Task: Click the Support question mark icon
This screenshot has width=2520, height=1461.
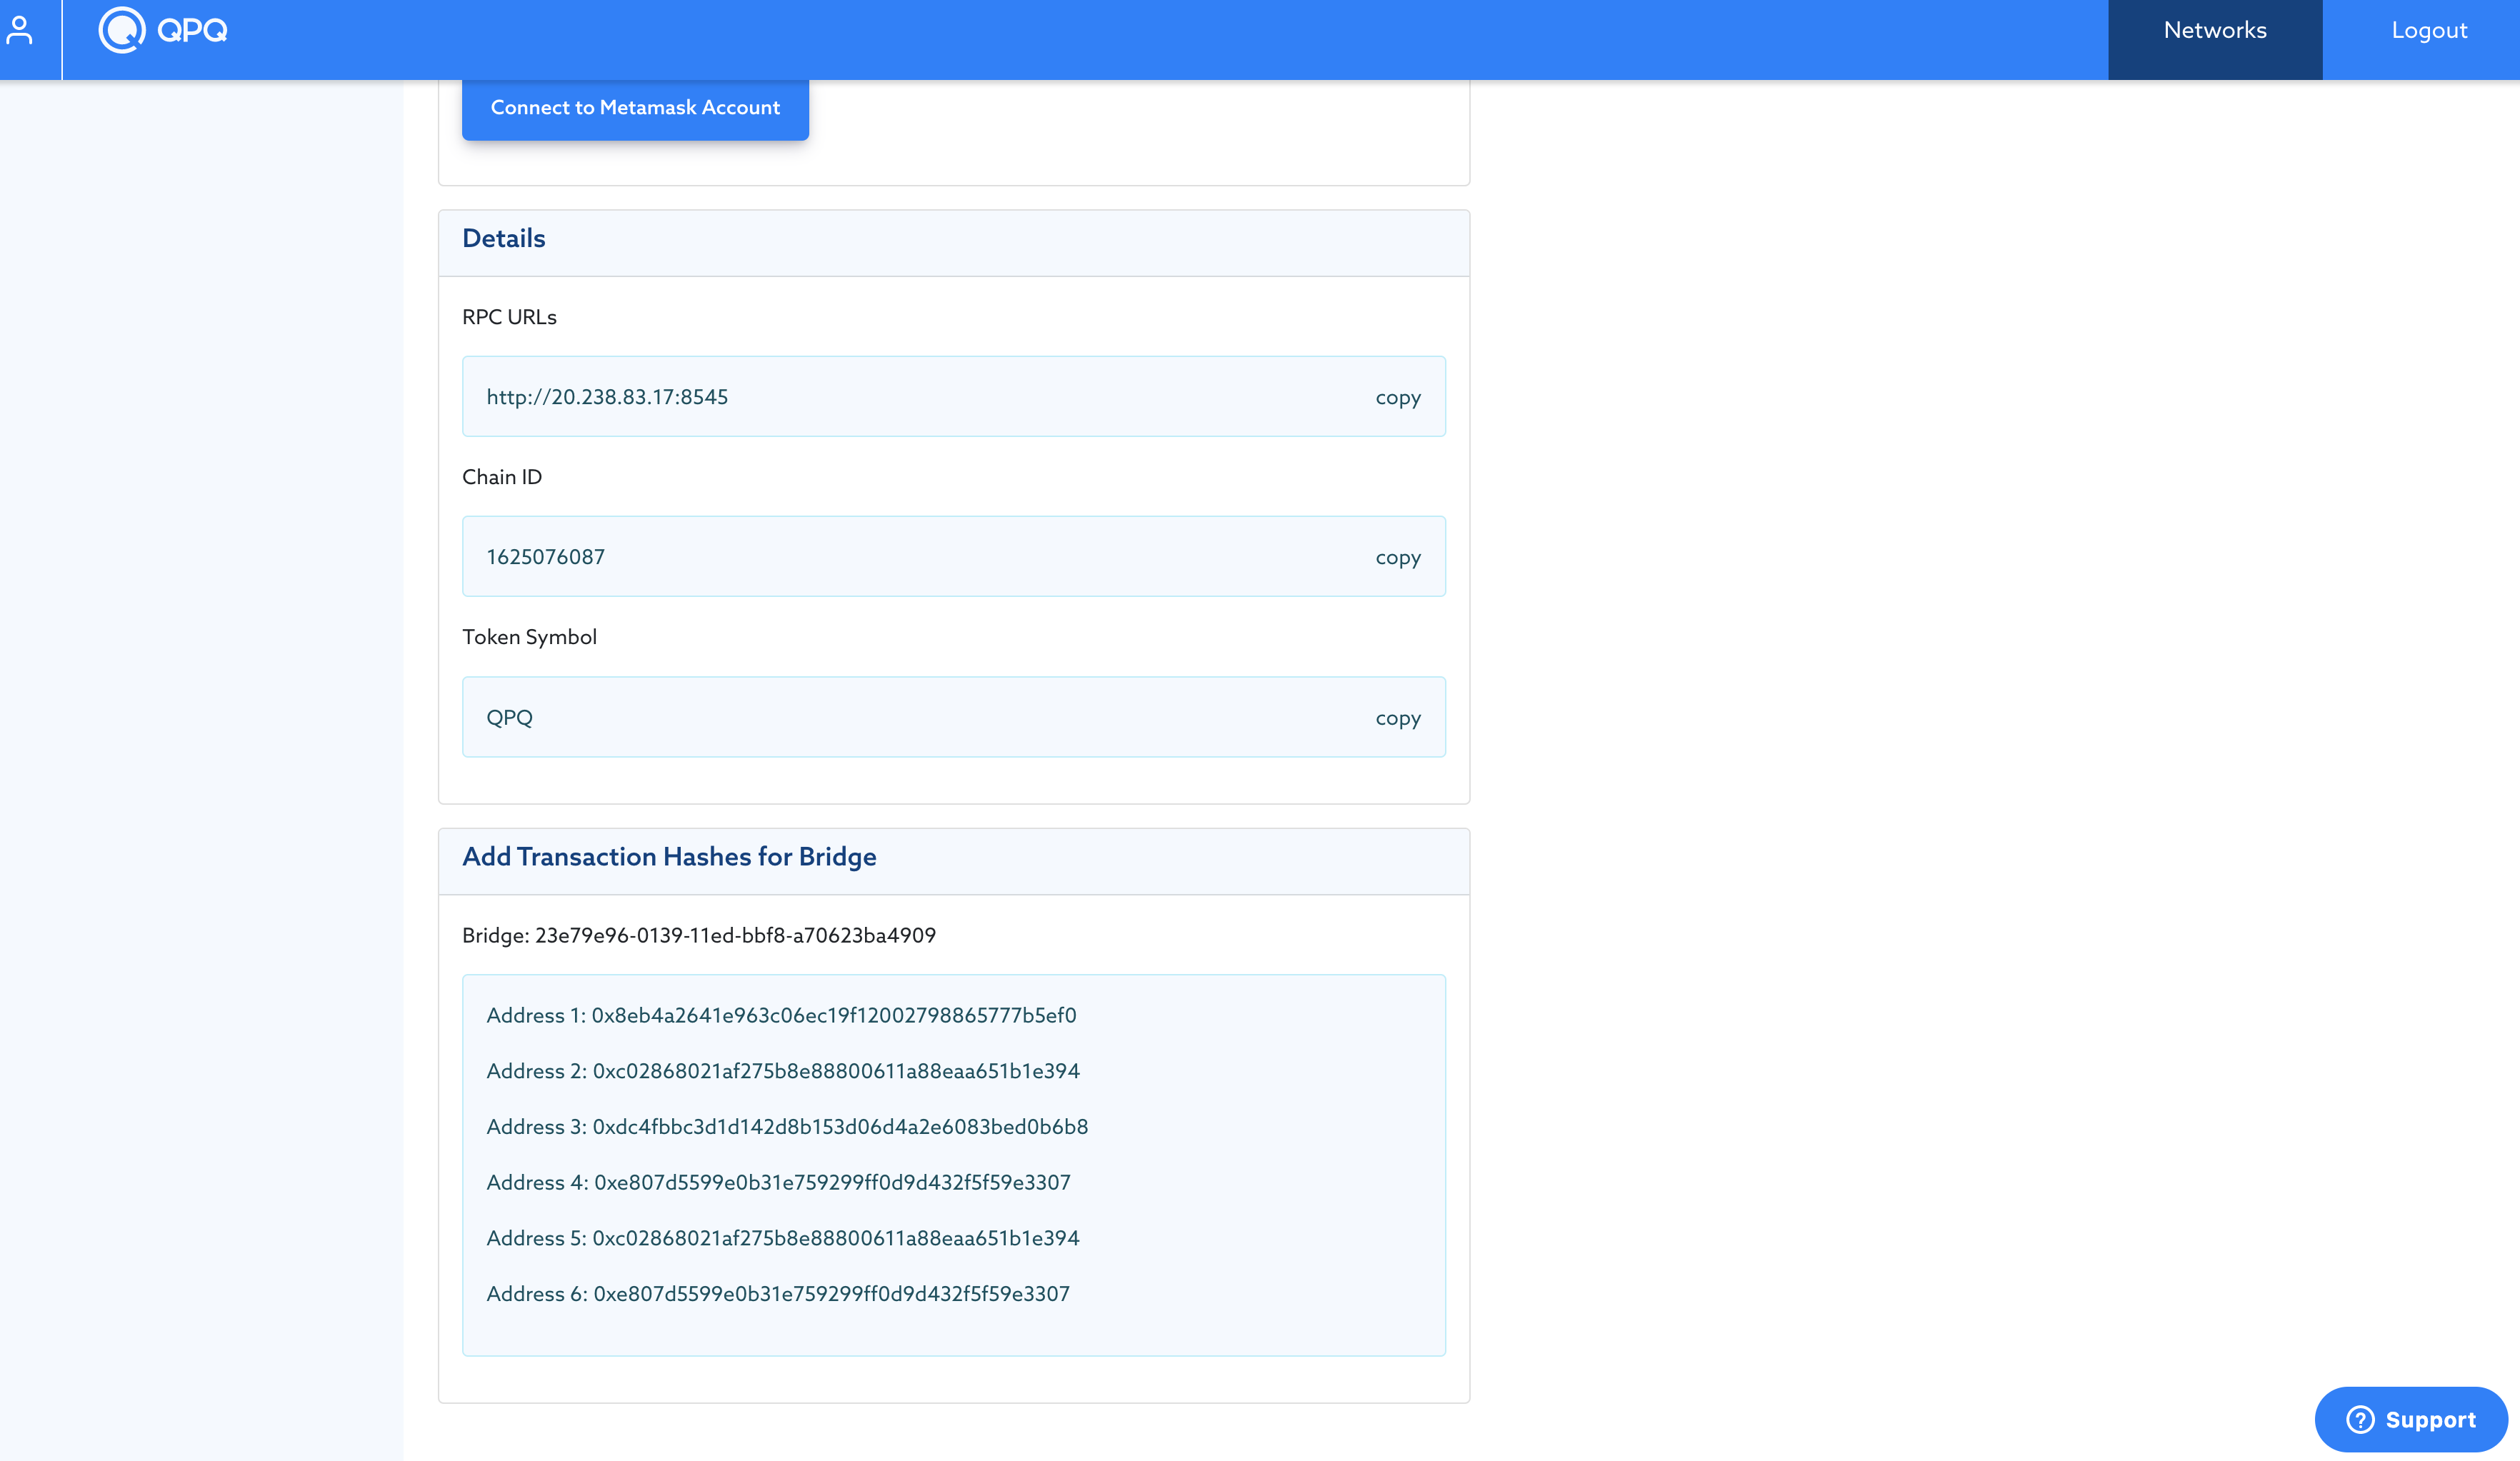Action: [2360, 1419]
